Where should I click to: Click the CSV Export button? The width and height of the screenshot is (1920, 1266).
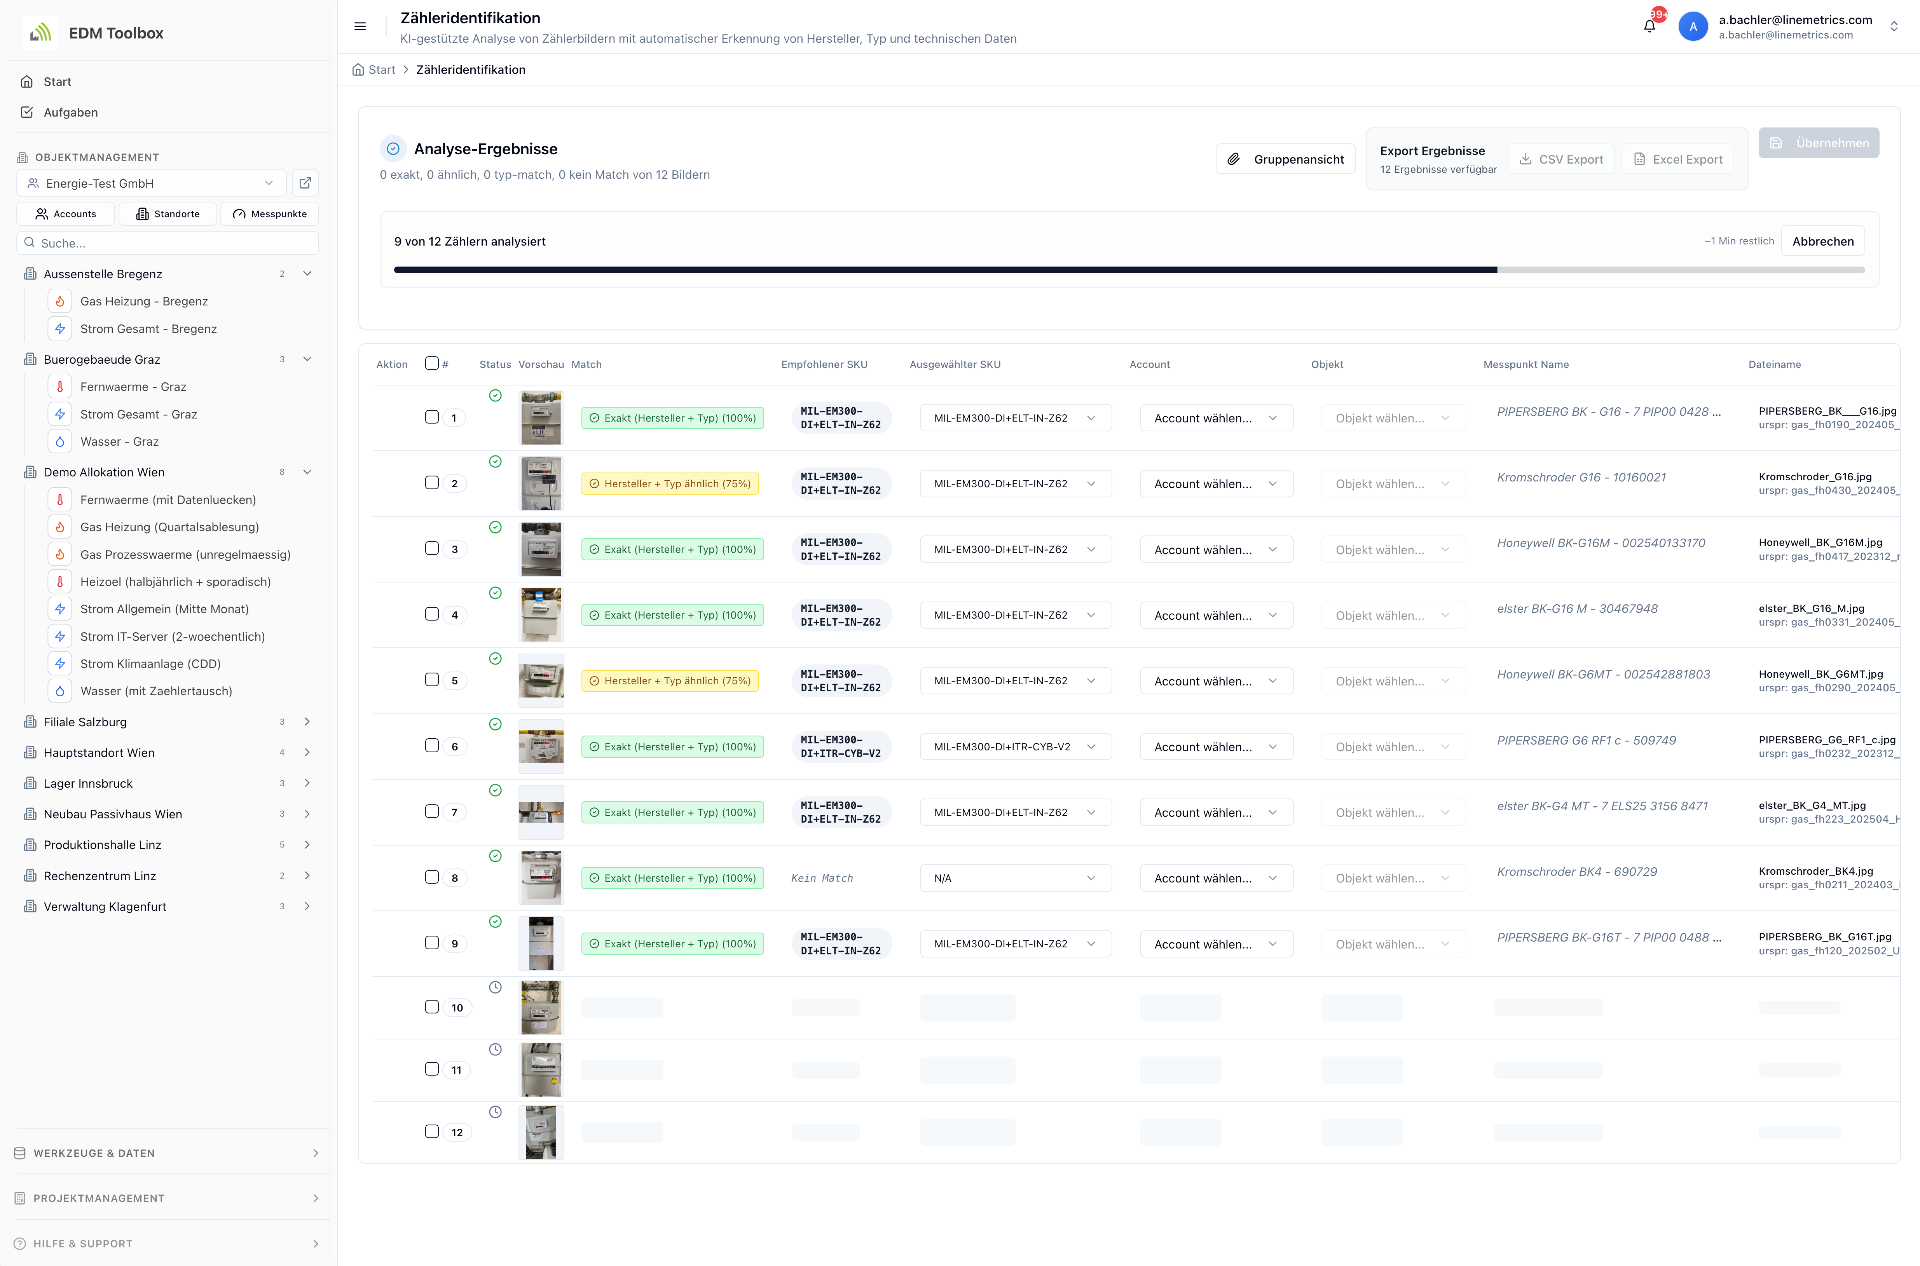click(1561, 159)
